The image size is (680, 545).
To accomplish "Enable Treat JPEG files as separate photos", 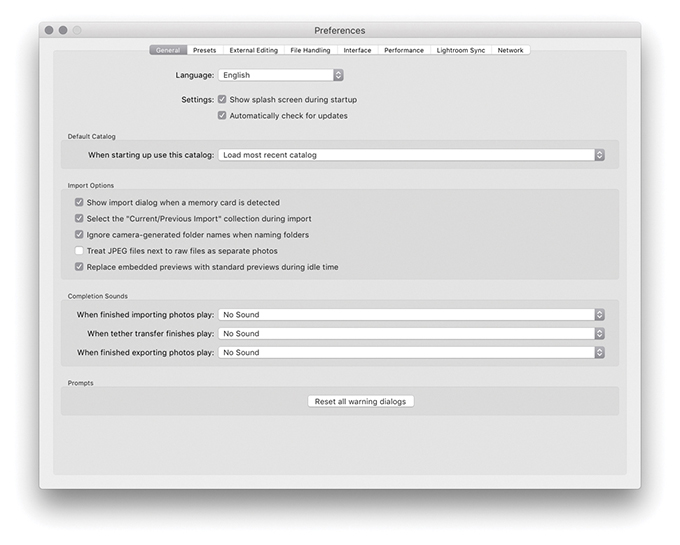I will click(79, 251).
